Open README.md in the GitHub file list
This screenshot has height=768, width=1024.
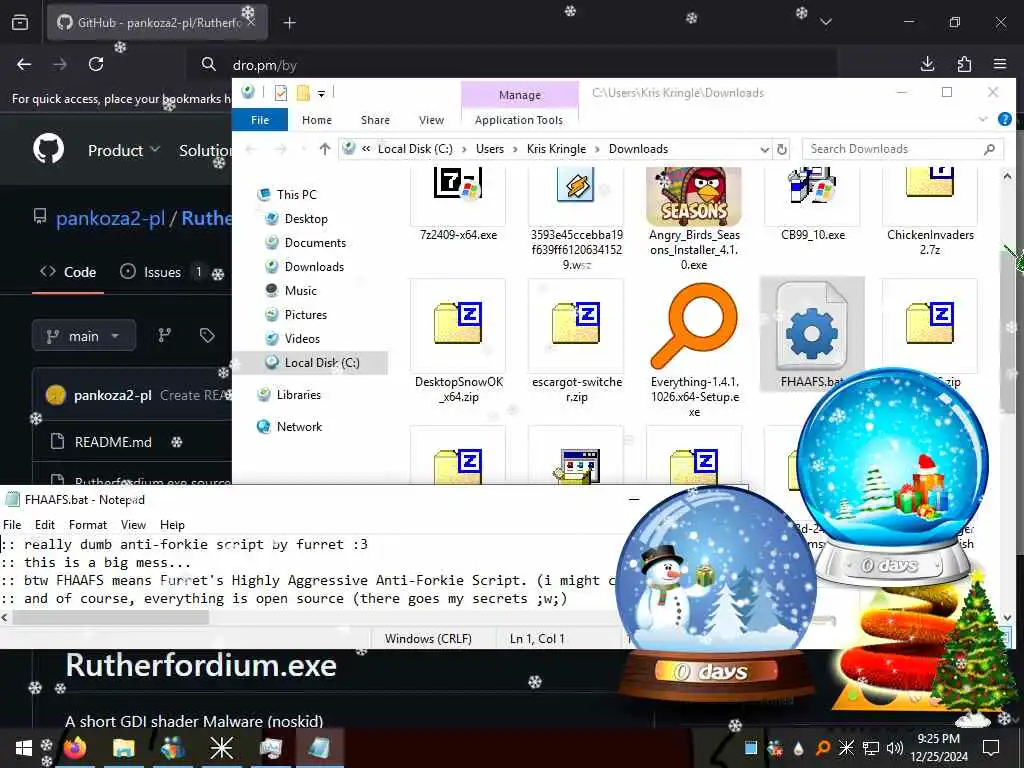pyautogui.click(x=113, y=442)
